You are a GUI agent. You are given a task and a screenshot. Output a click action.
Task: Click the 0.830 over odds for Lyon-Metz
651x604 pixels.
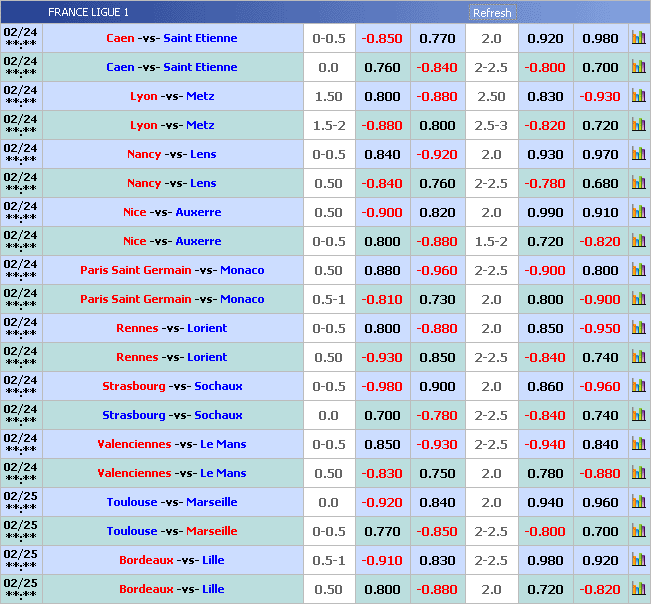545,97
